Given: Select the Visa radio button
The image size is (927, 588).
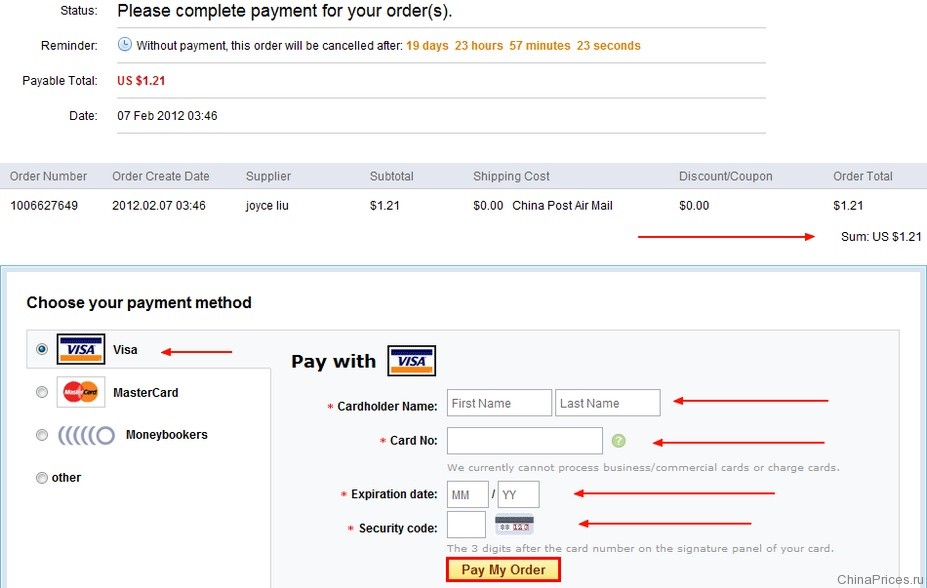Looking at the screenshot, I should 41,350.
